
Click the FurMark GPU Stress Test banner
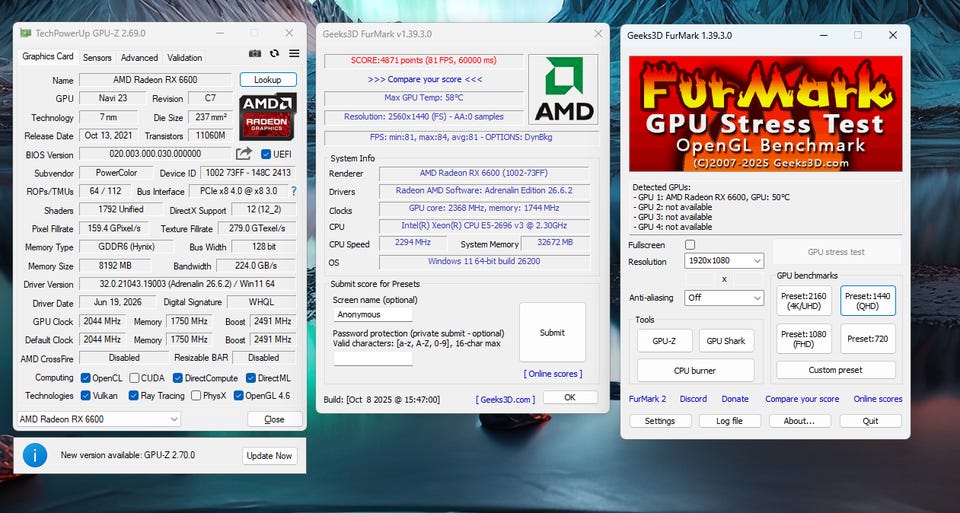(x=765, y=114)
